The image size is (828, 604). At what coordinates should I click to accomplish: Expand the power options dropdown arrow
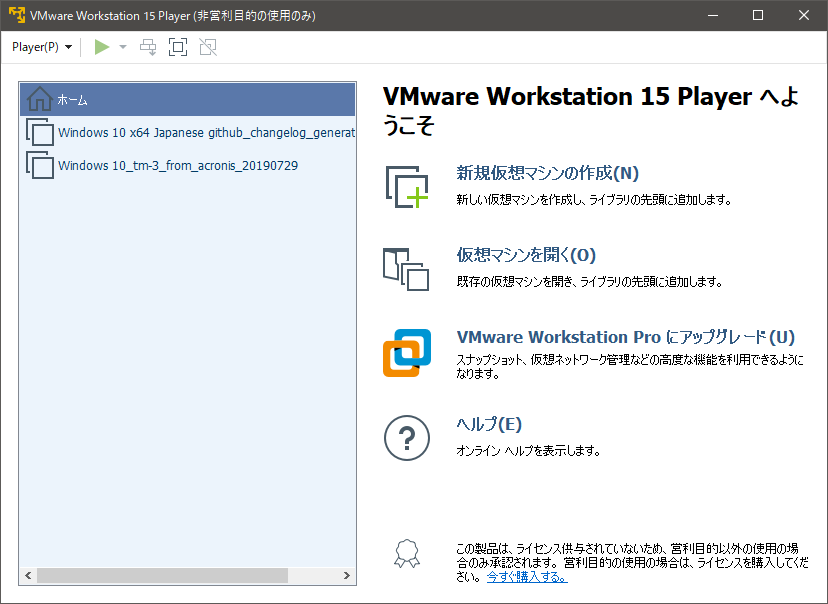pyautogui.click(x=123, y=47)
